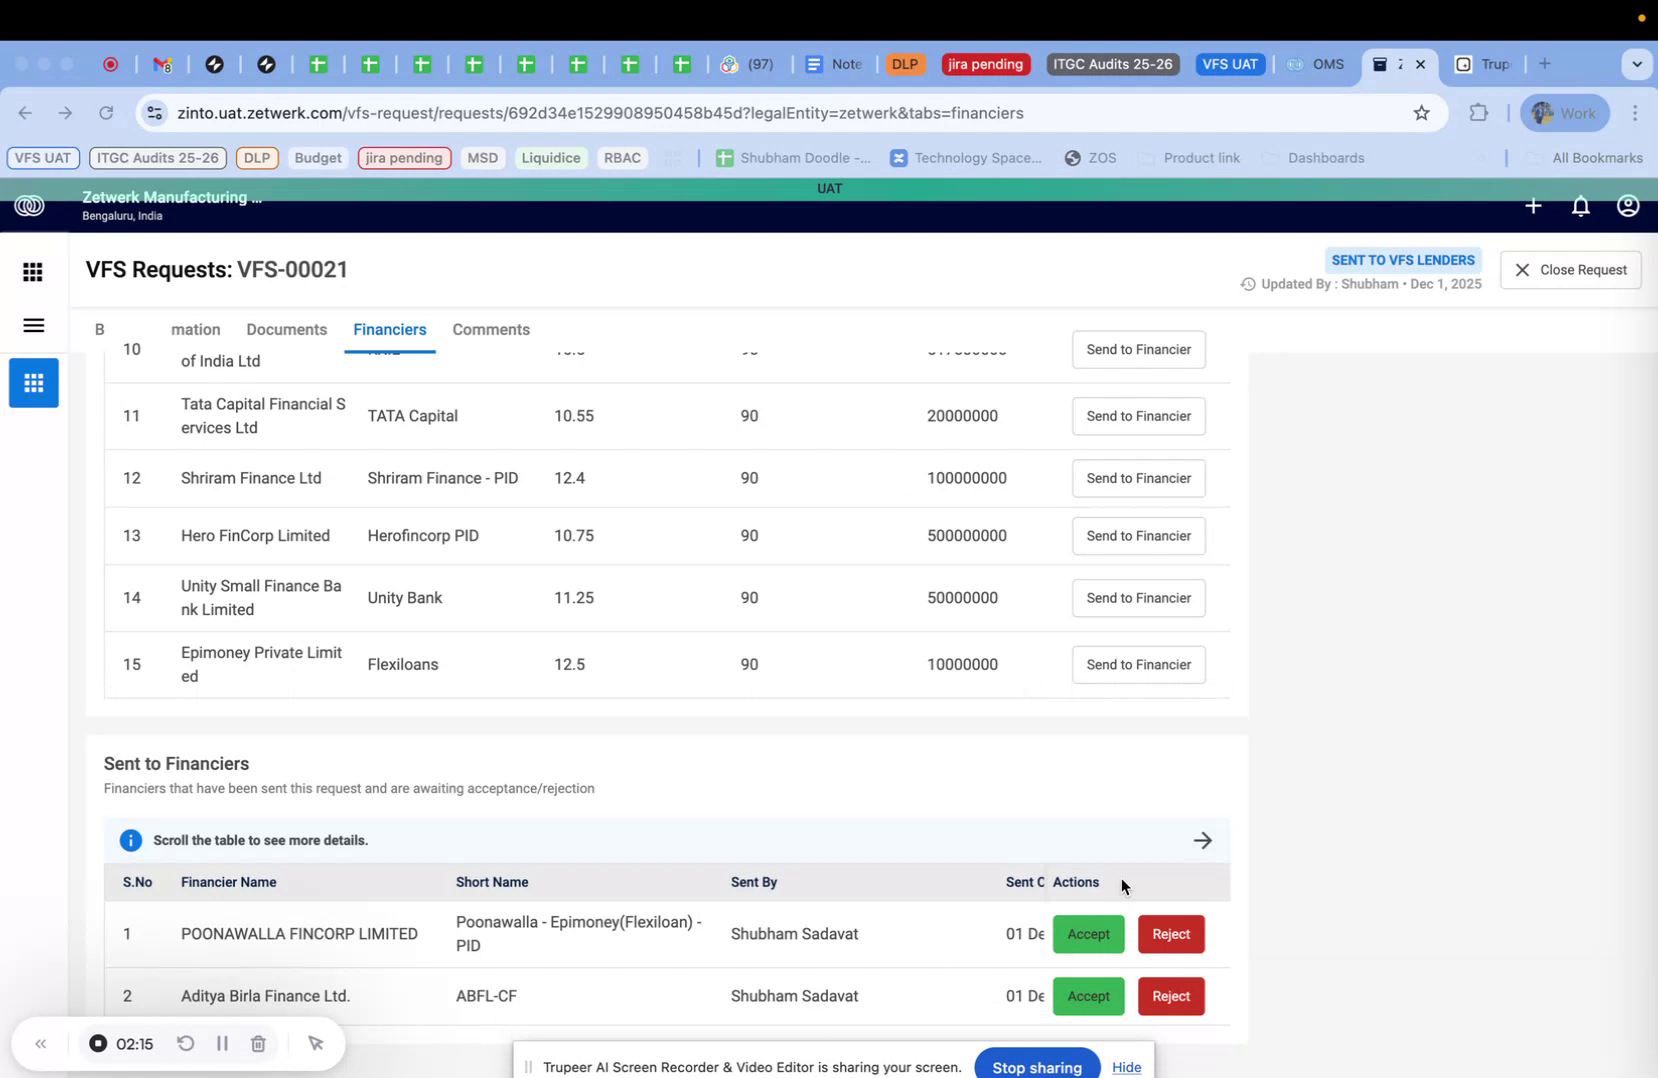Collapse the recorder toolbar using the double chevron
The image size is (1658, 1078).
pos(41,1043)
